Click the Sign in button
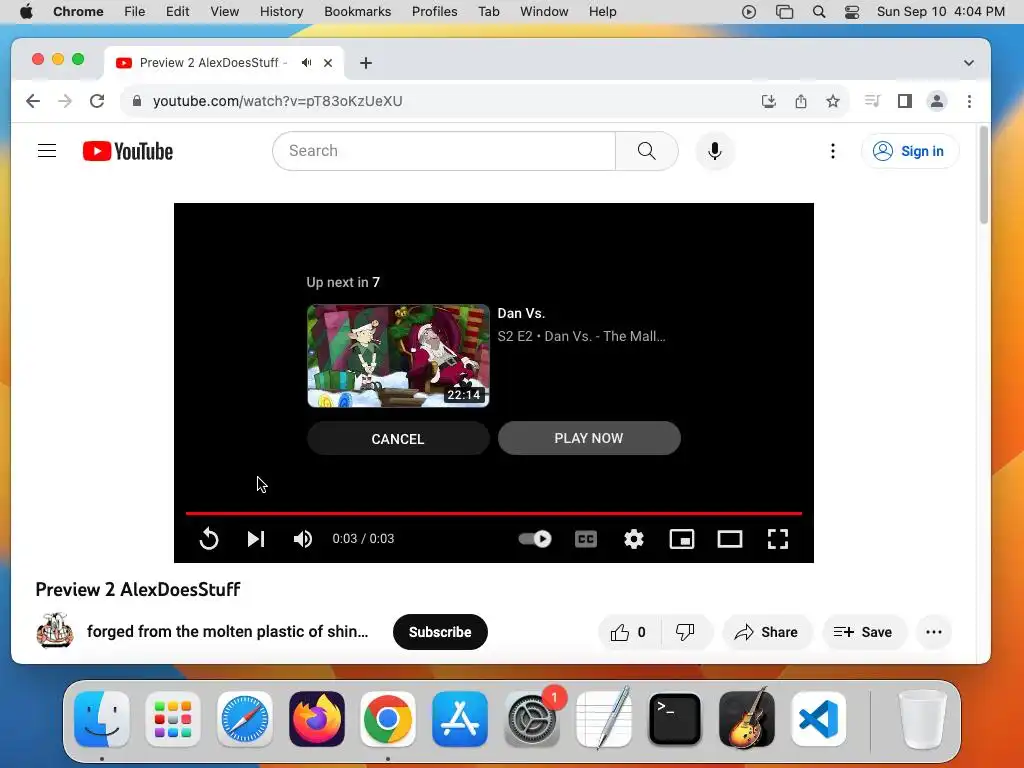This screenshot has width=1024, height=768. 910,151
